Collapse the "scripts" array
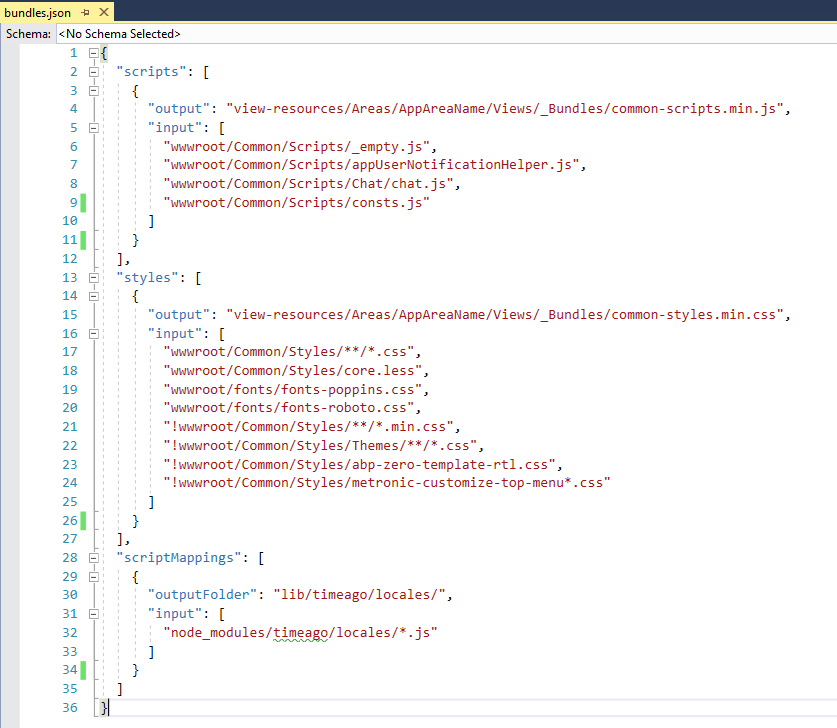This screenshot has width=837, height=728. (93, 71)
